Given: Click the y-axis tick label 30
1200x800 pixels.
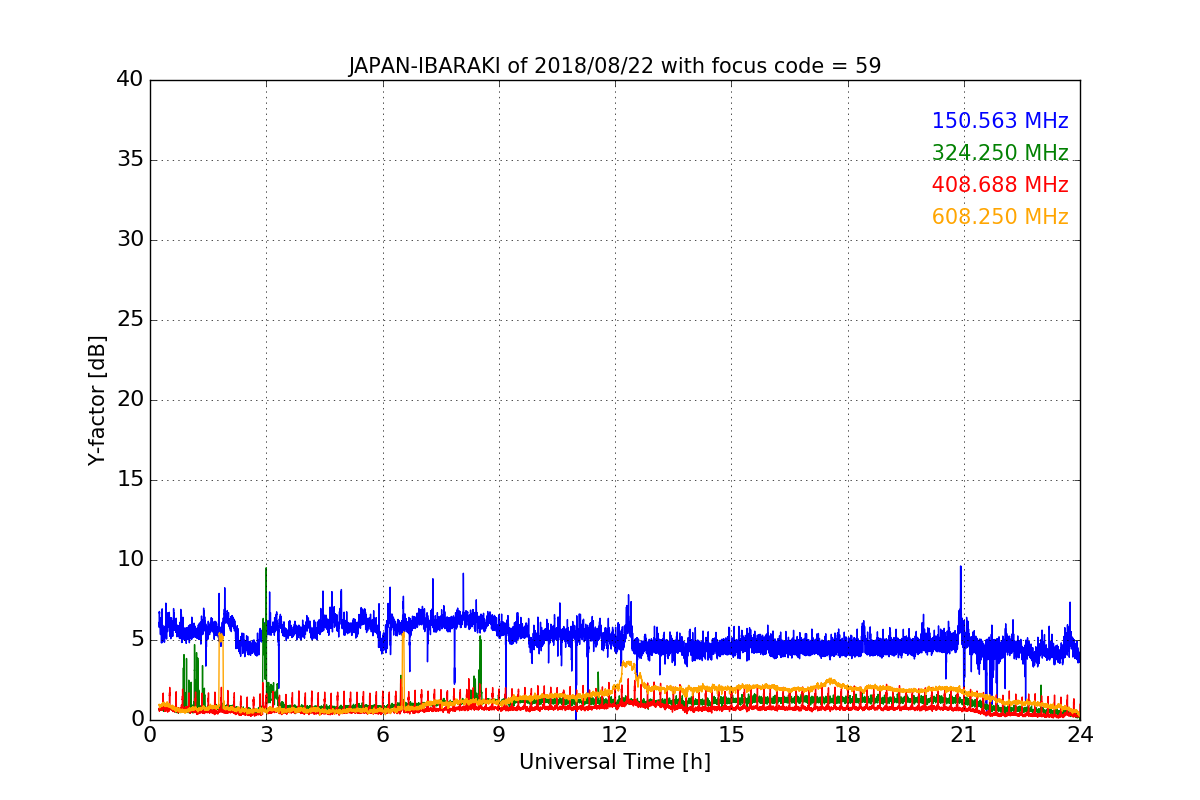Looking at the screenshot, I should (x=130, y=239).
